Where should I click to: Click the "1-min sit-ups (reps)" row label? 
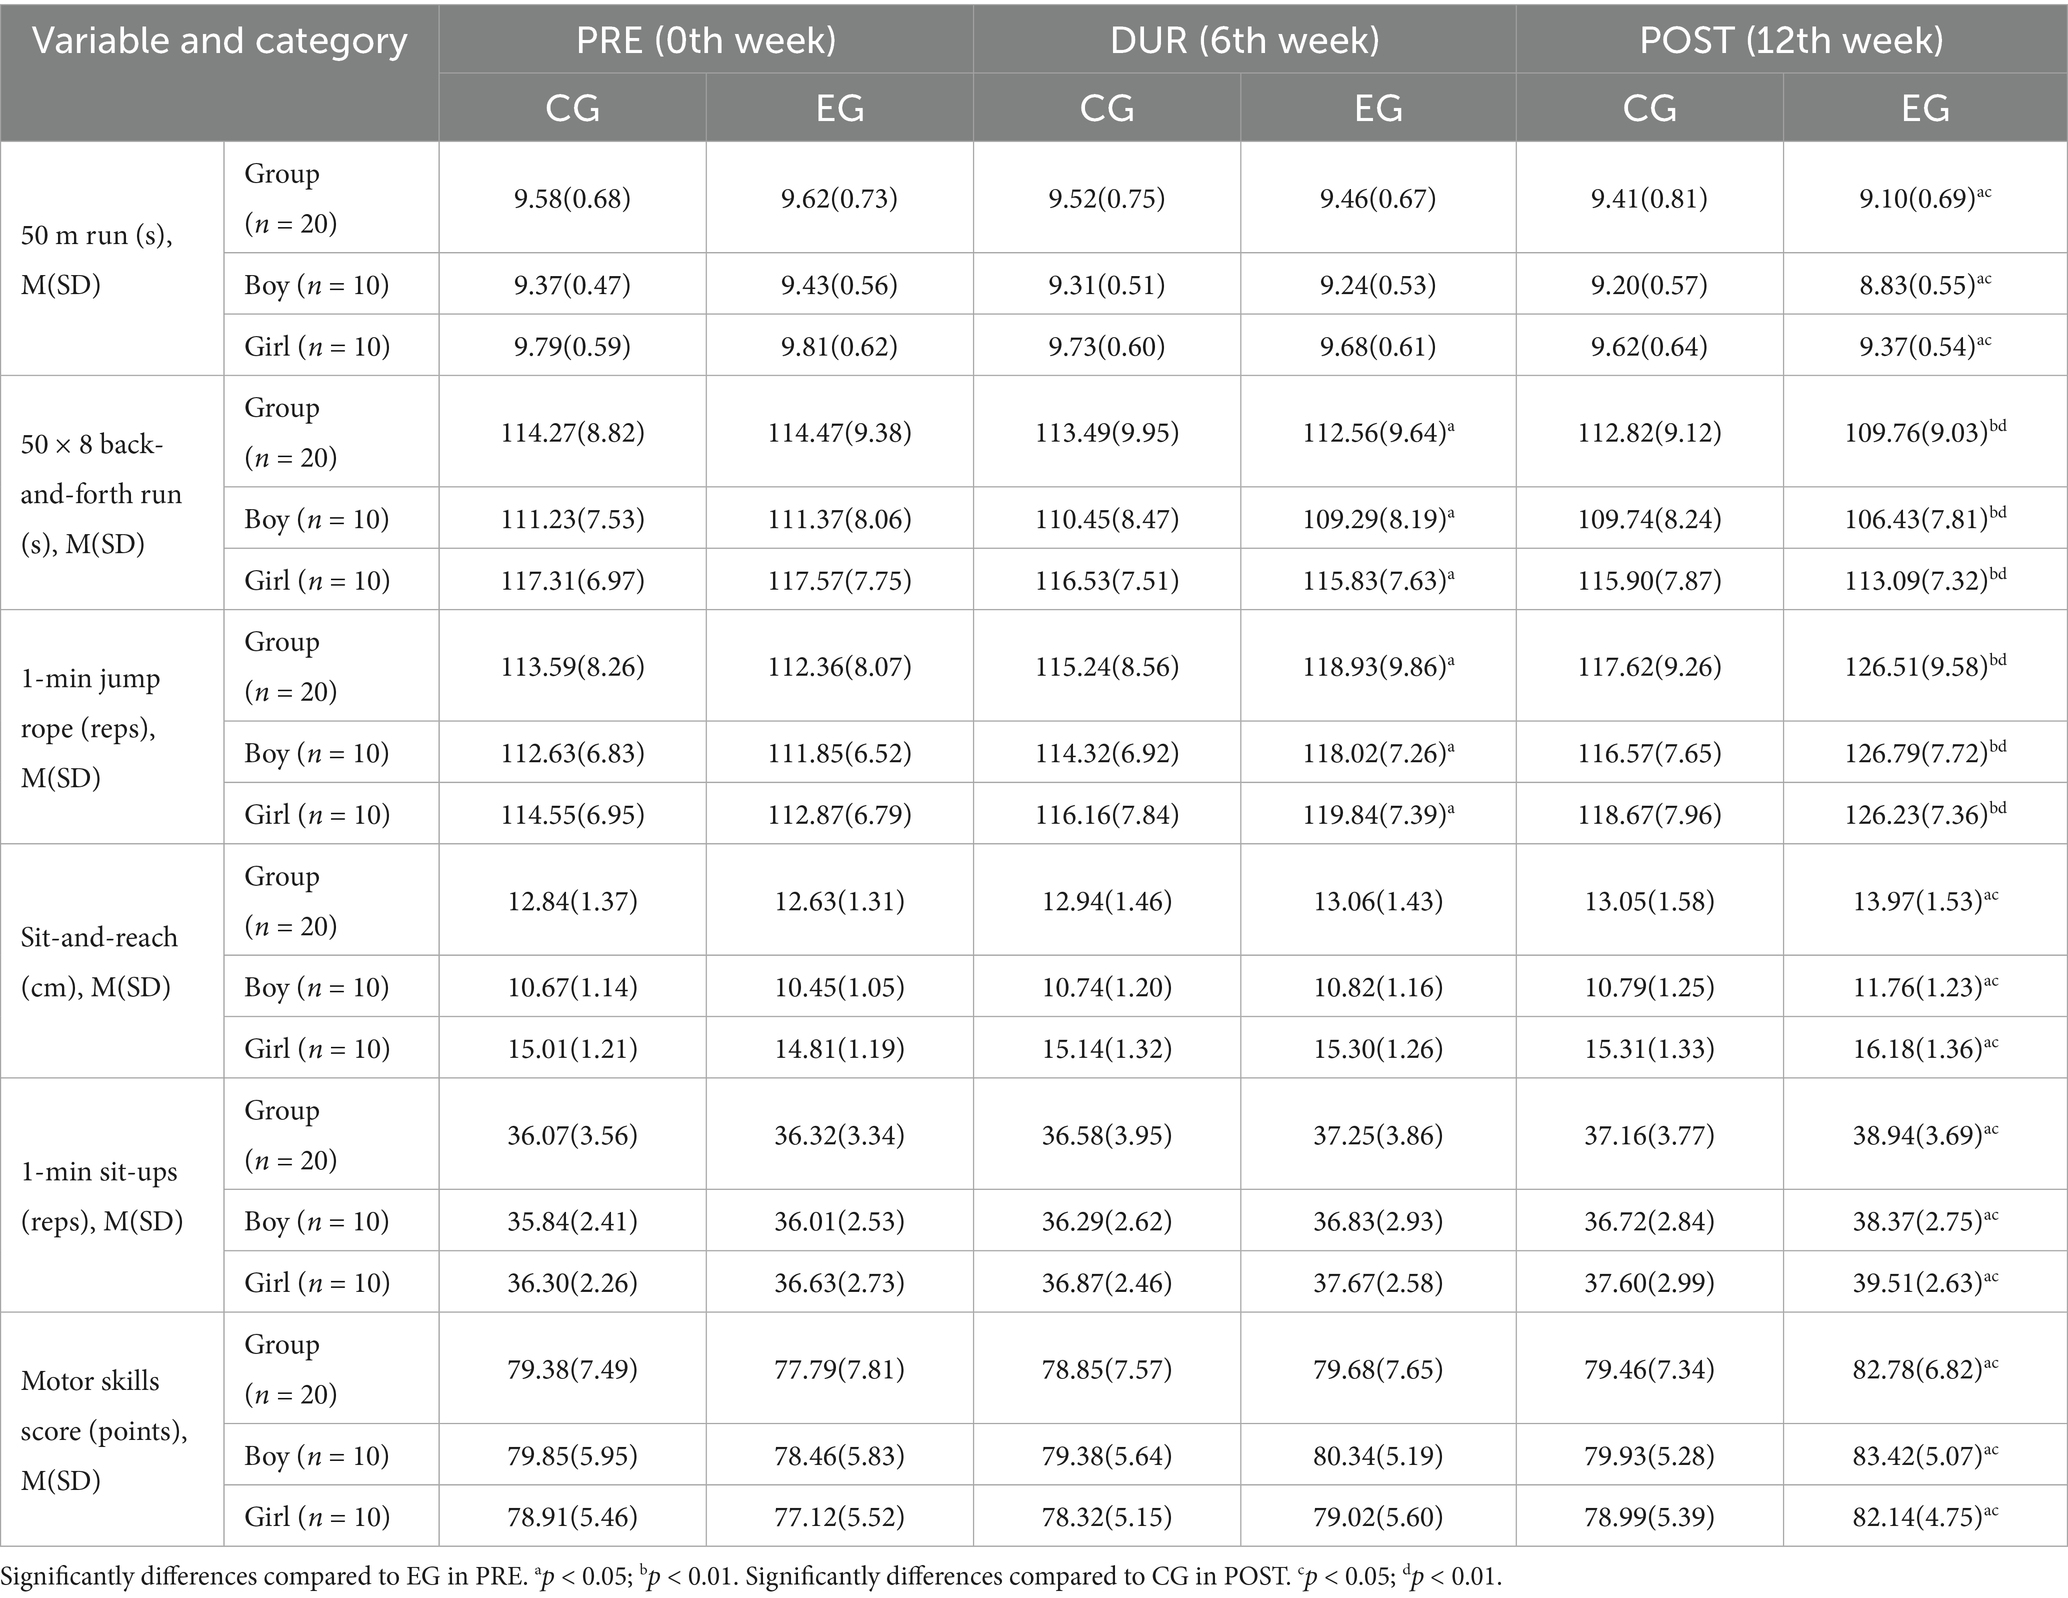pyautogui.click(x=101, y=1196)
